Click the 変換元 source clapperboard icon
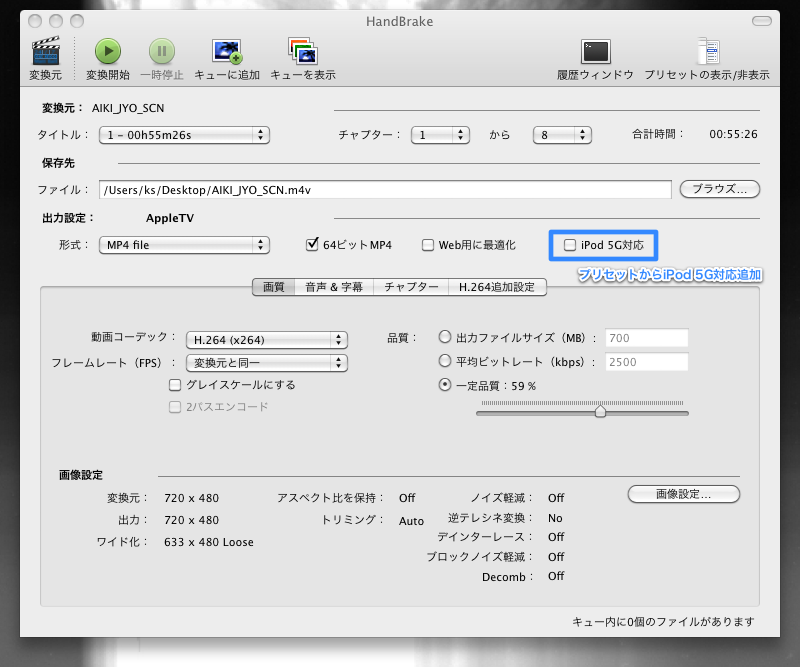Image resolution: width=800 pixels, height=667 pixels. click(x=47, y=52)
